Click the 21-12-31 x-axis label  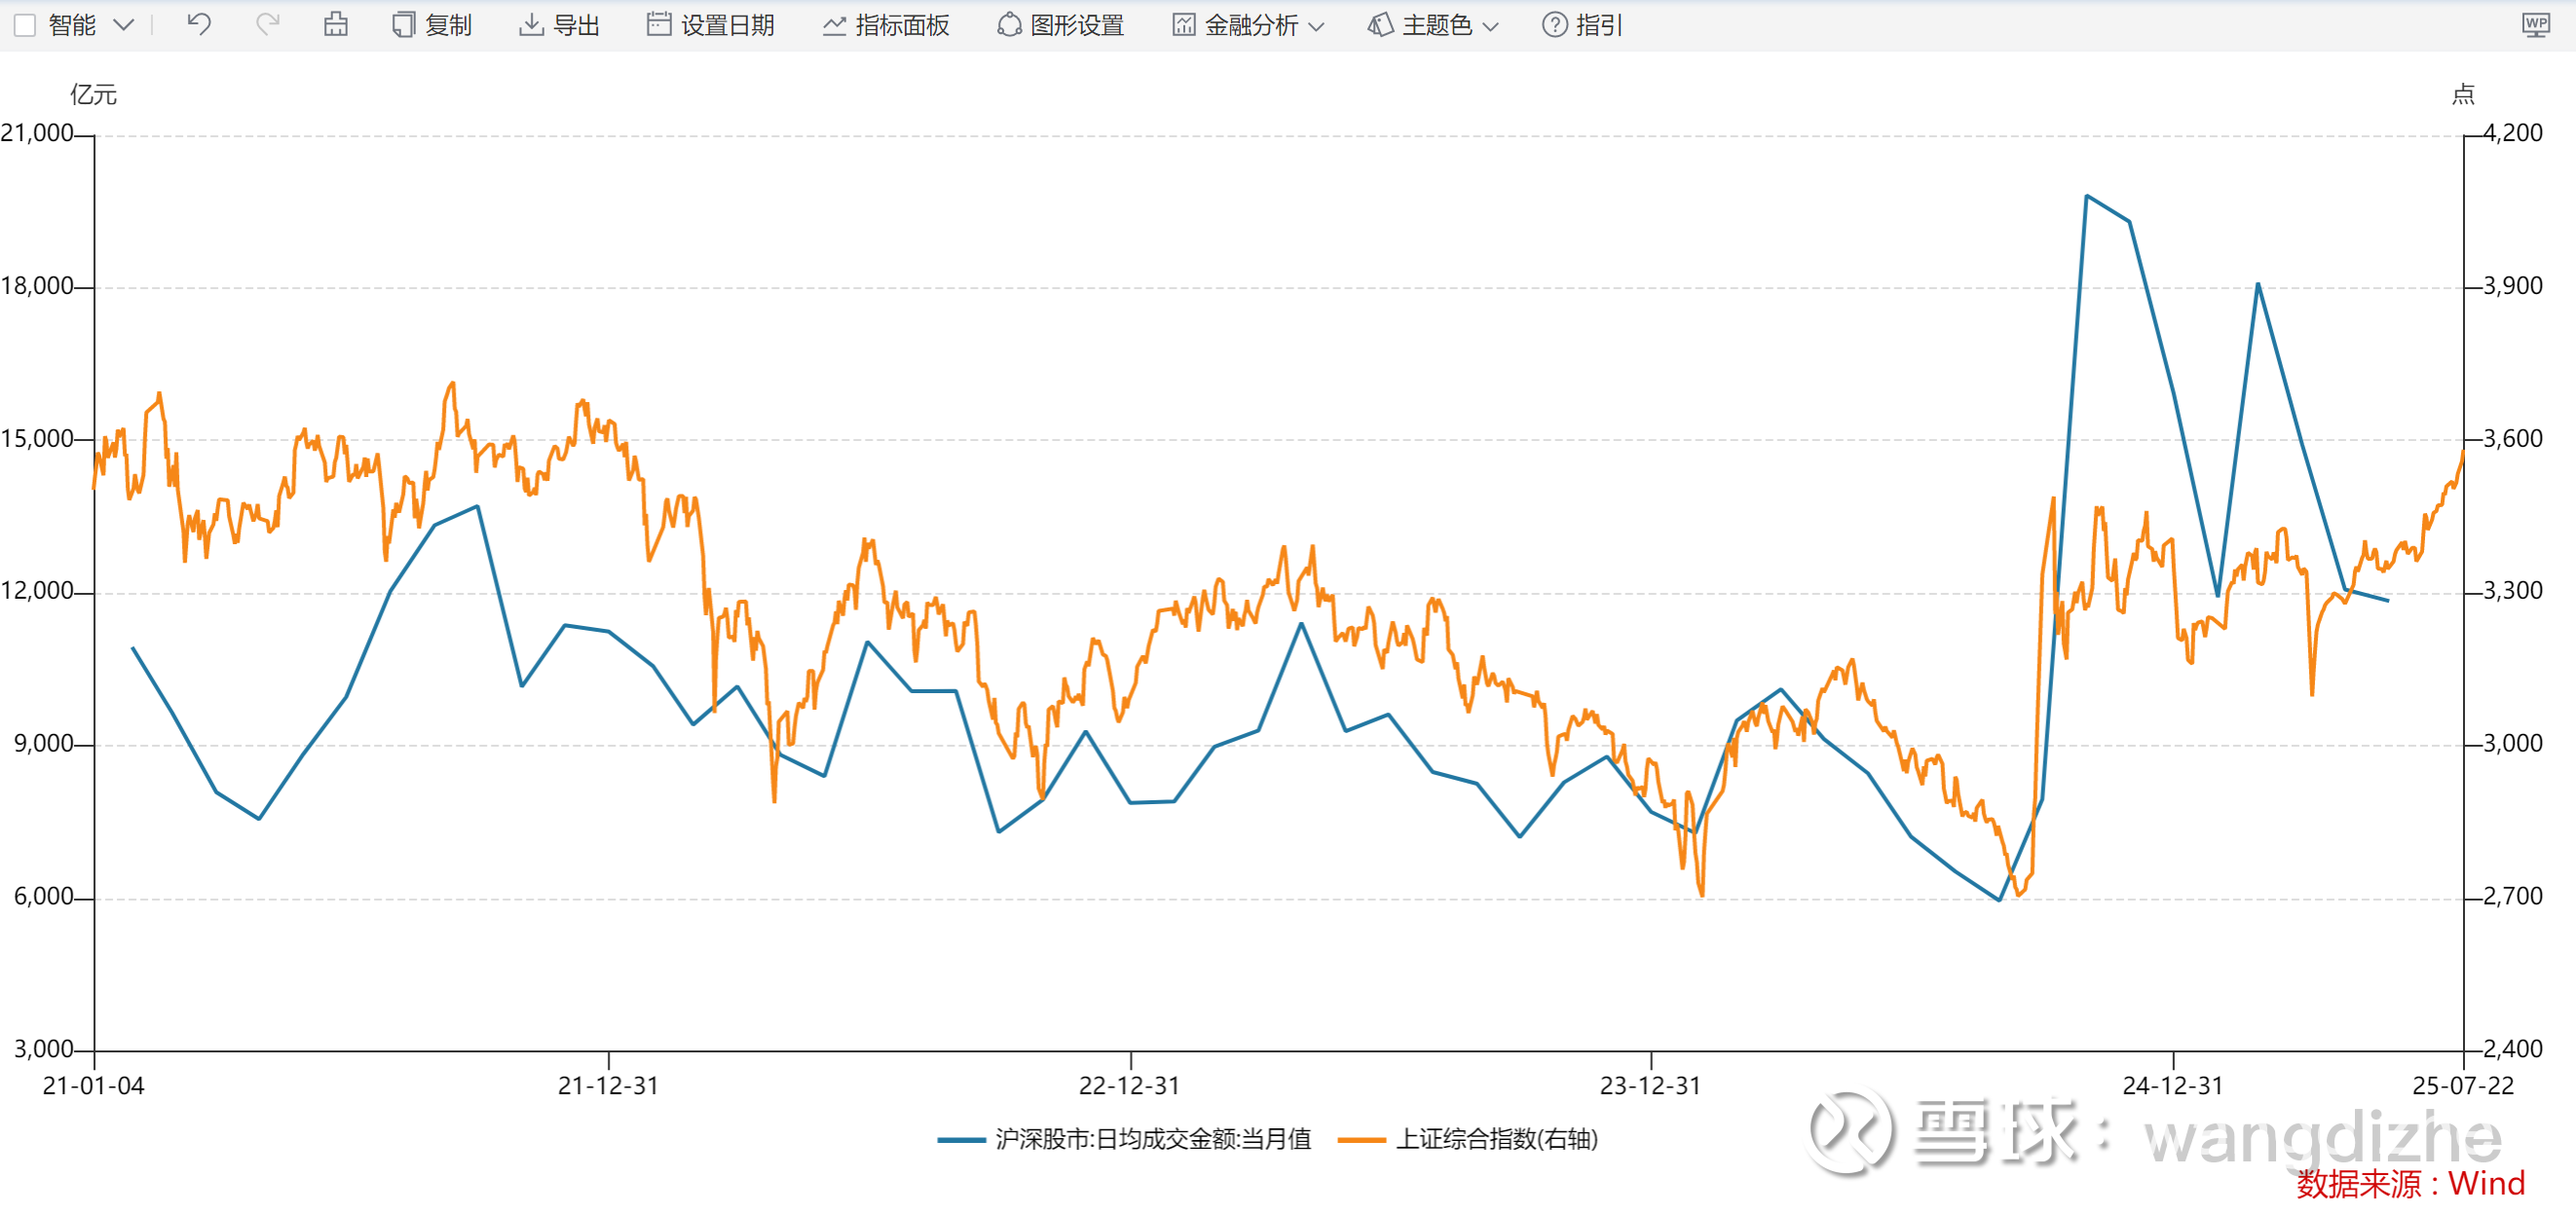608,1086
